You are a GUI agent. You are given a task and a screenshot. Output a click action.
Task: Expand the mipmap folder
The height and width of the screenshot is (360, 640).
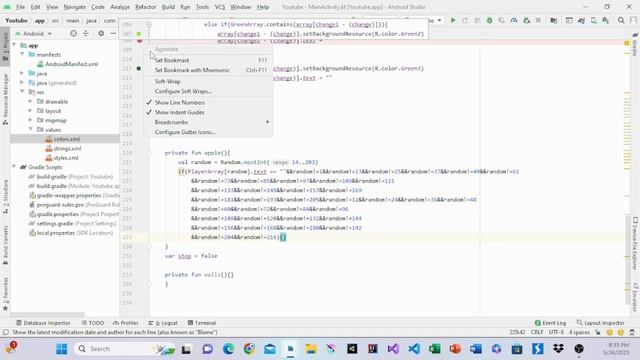31,120
